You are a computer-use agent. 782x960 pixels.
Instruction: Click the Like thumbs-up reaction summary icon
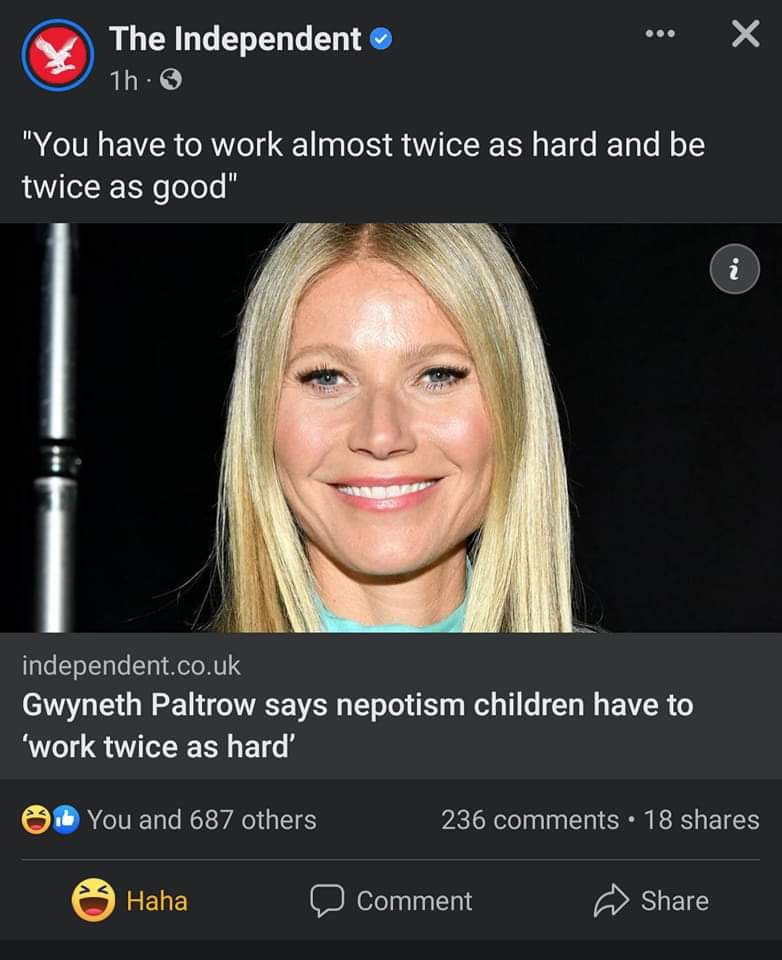pyautogui.click(x=66, y=820)
